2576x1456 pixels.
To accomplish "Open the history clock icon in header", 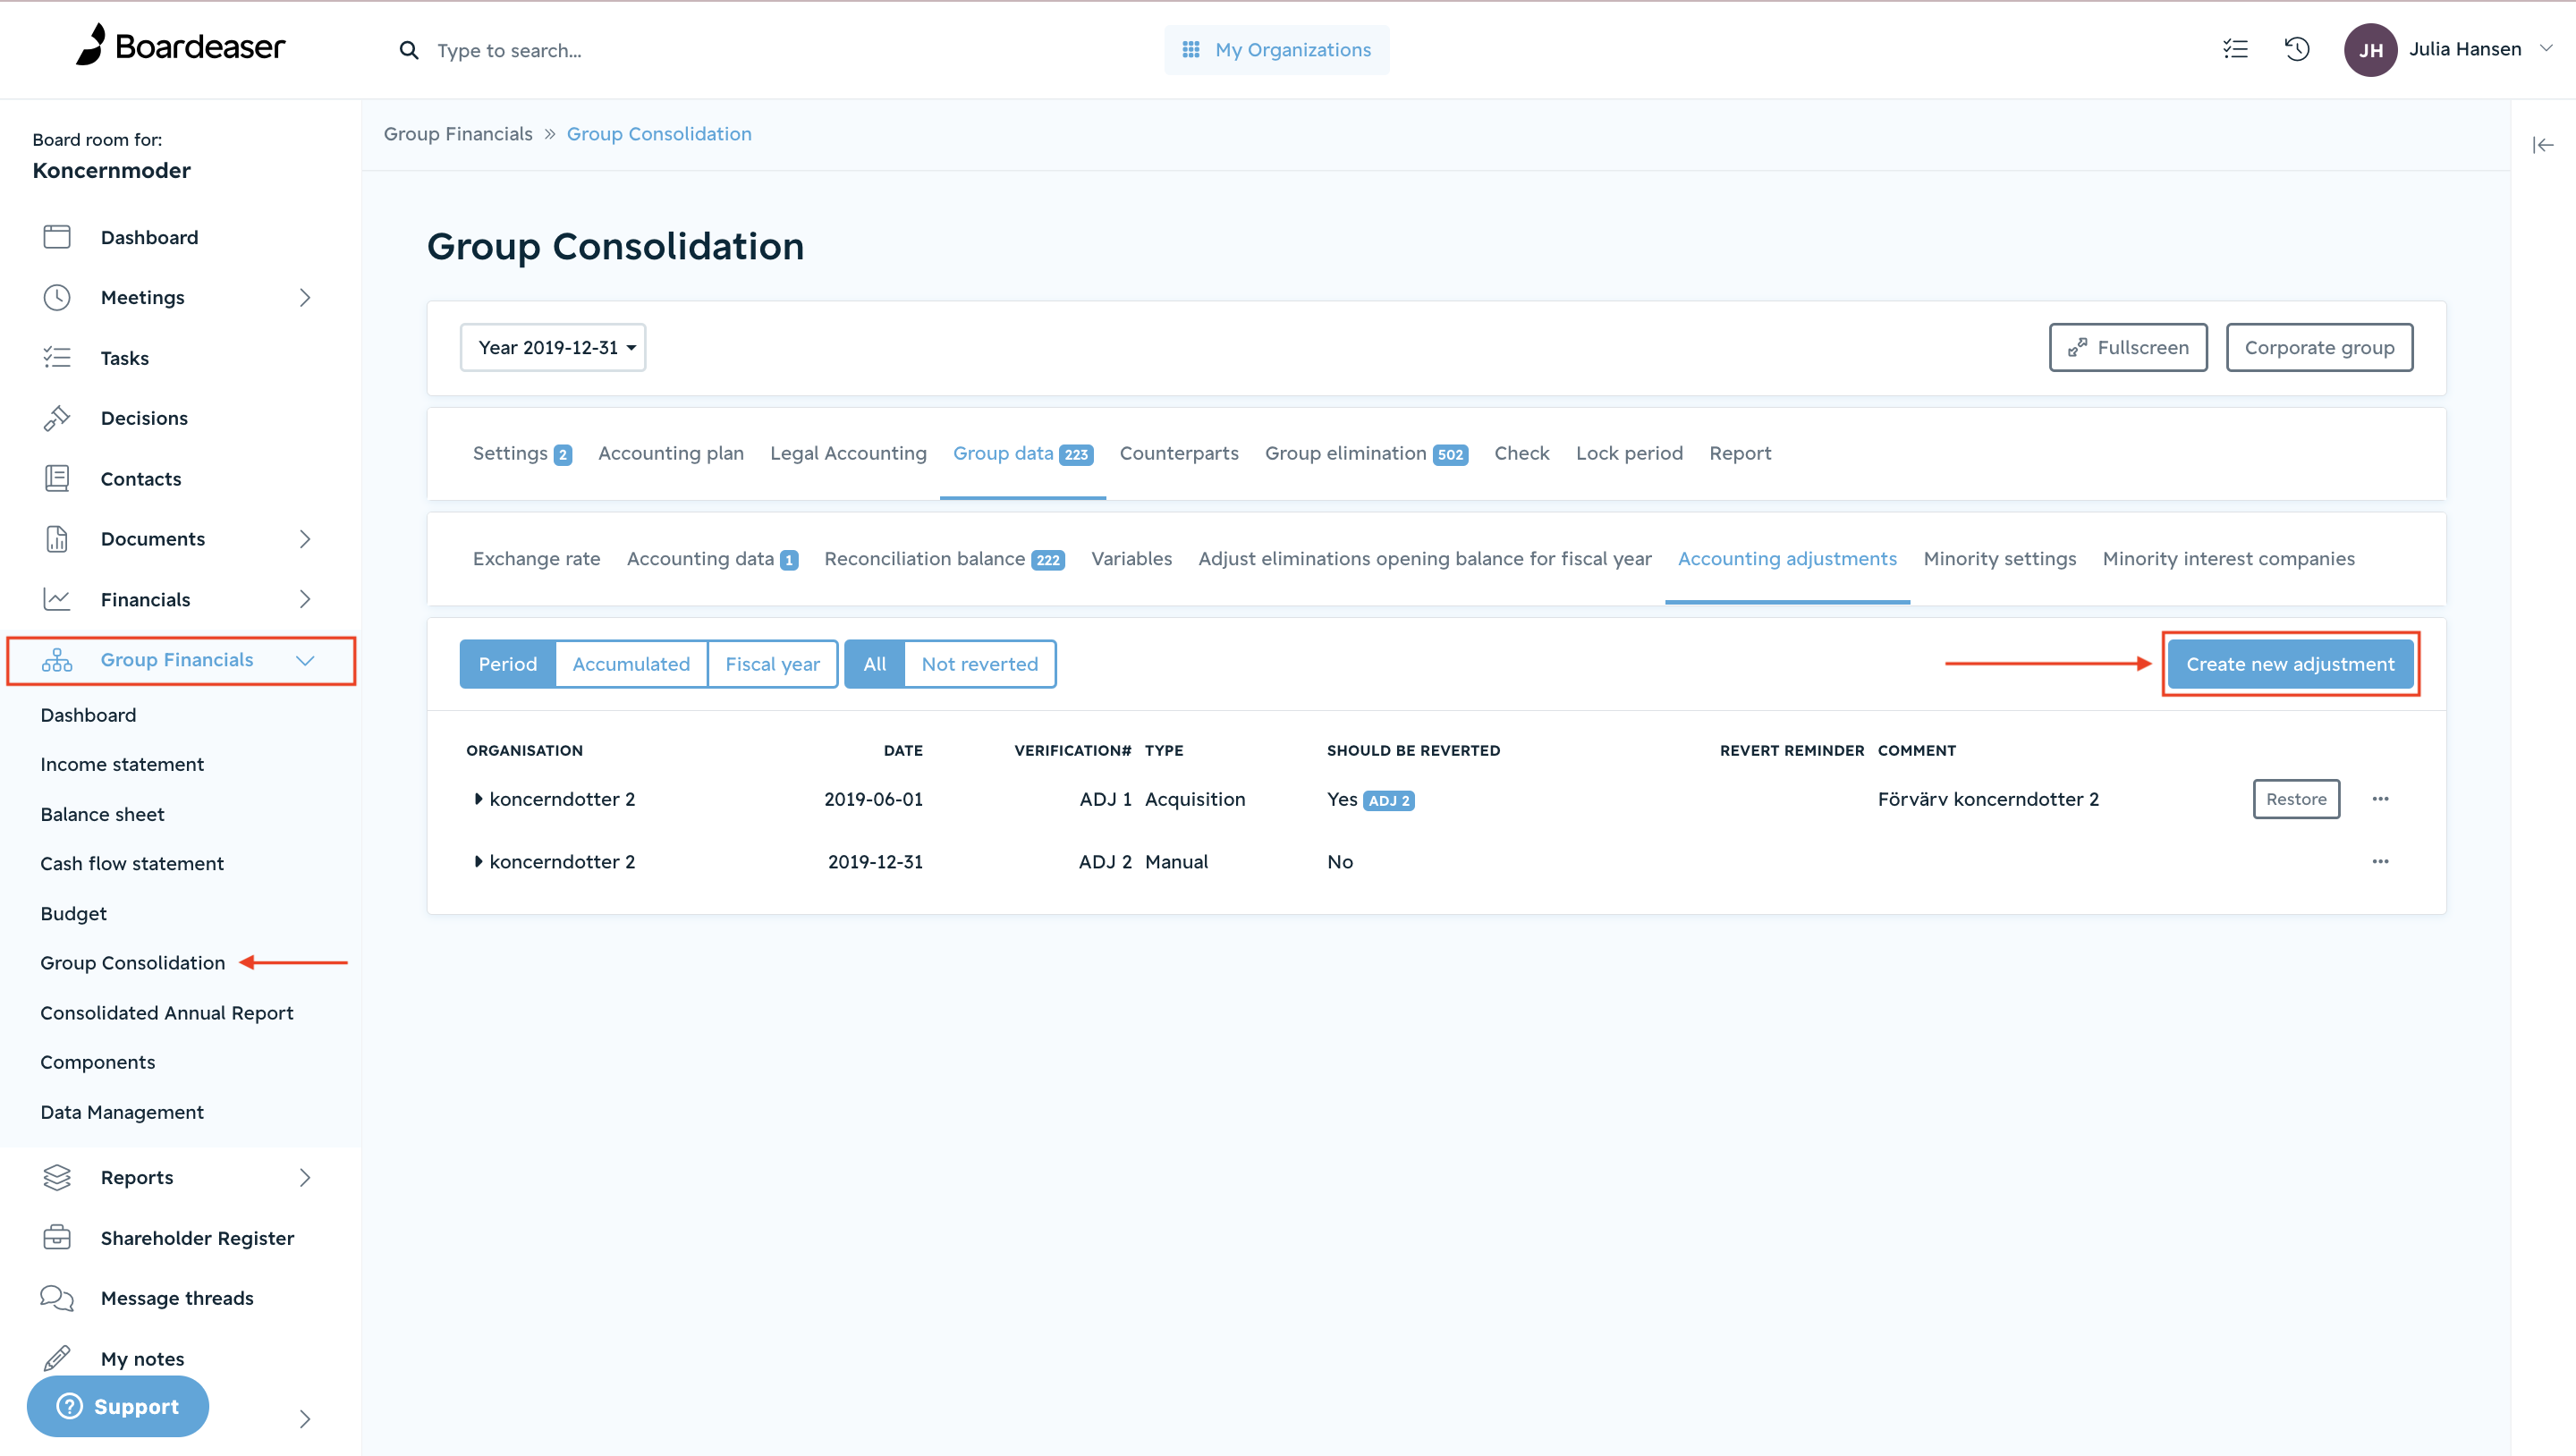I will click(2297, 49).
